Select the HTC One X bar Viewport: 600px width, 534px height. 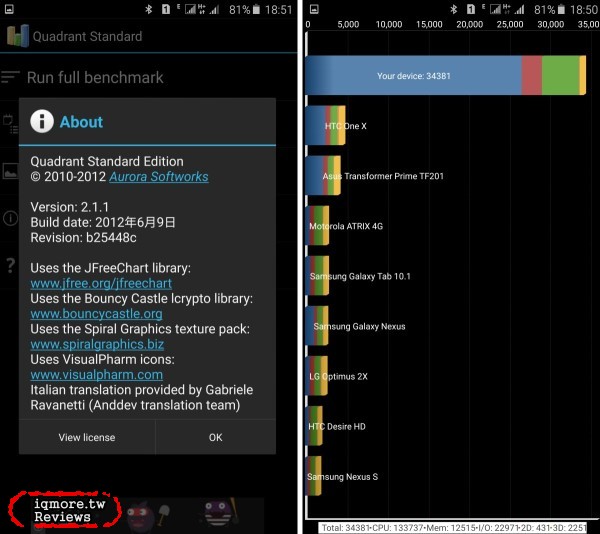point(326,125)
